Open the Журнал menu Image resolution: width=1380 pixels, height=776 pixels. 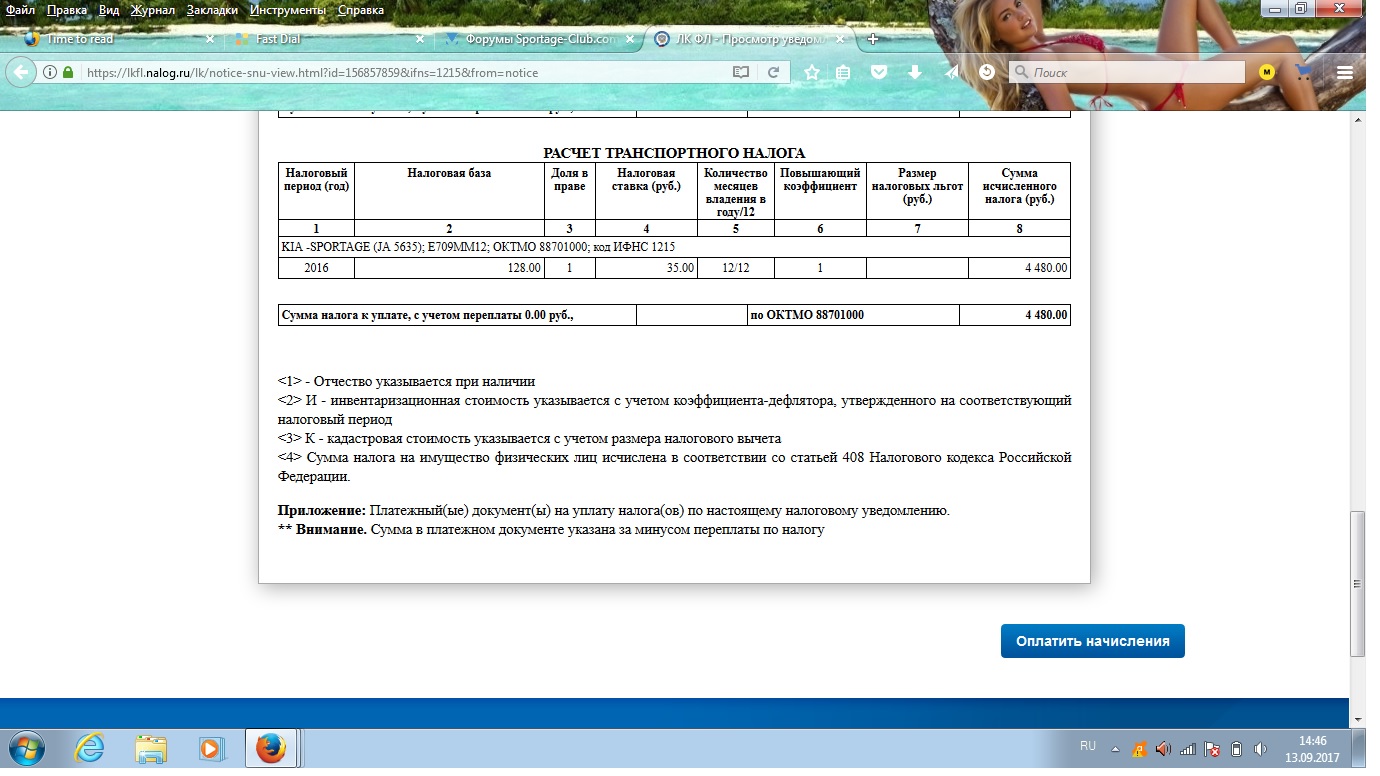click(x=152, y=9)
